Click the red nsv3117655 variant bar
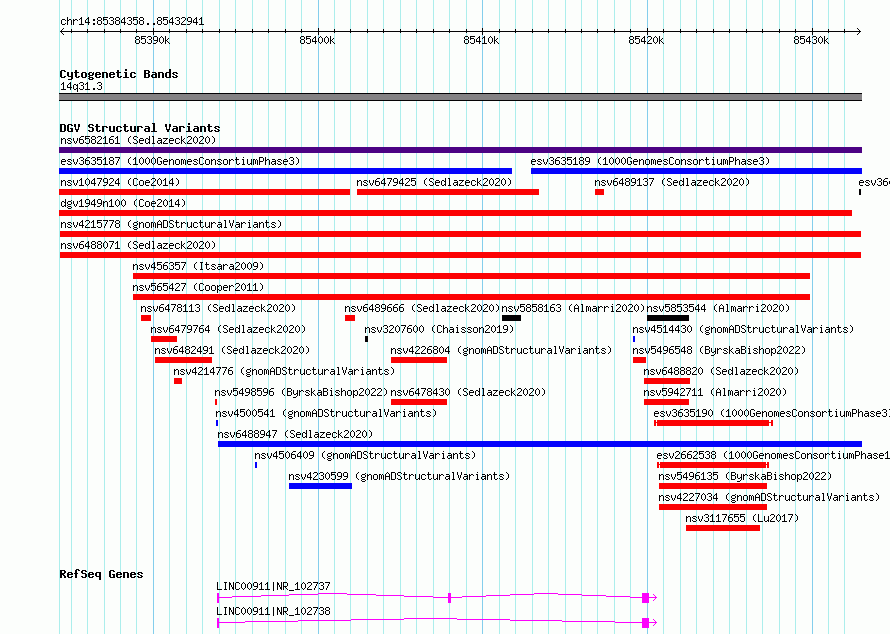Viewport: 890px width, 634px height. point(723,528)
